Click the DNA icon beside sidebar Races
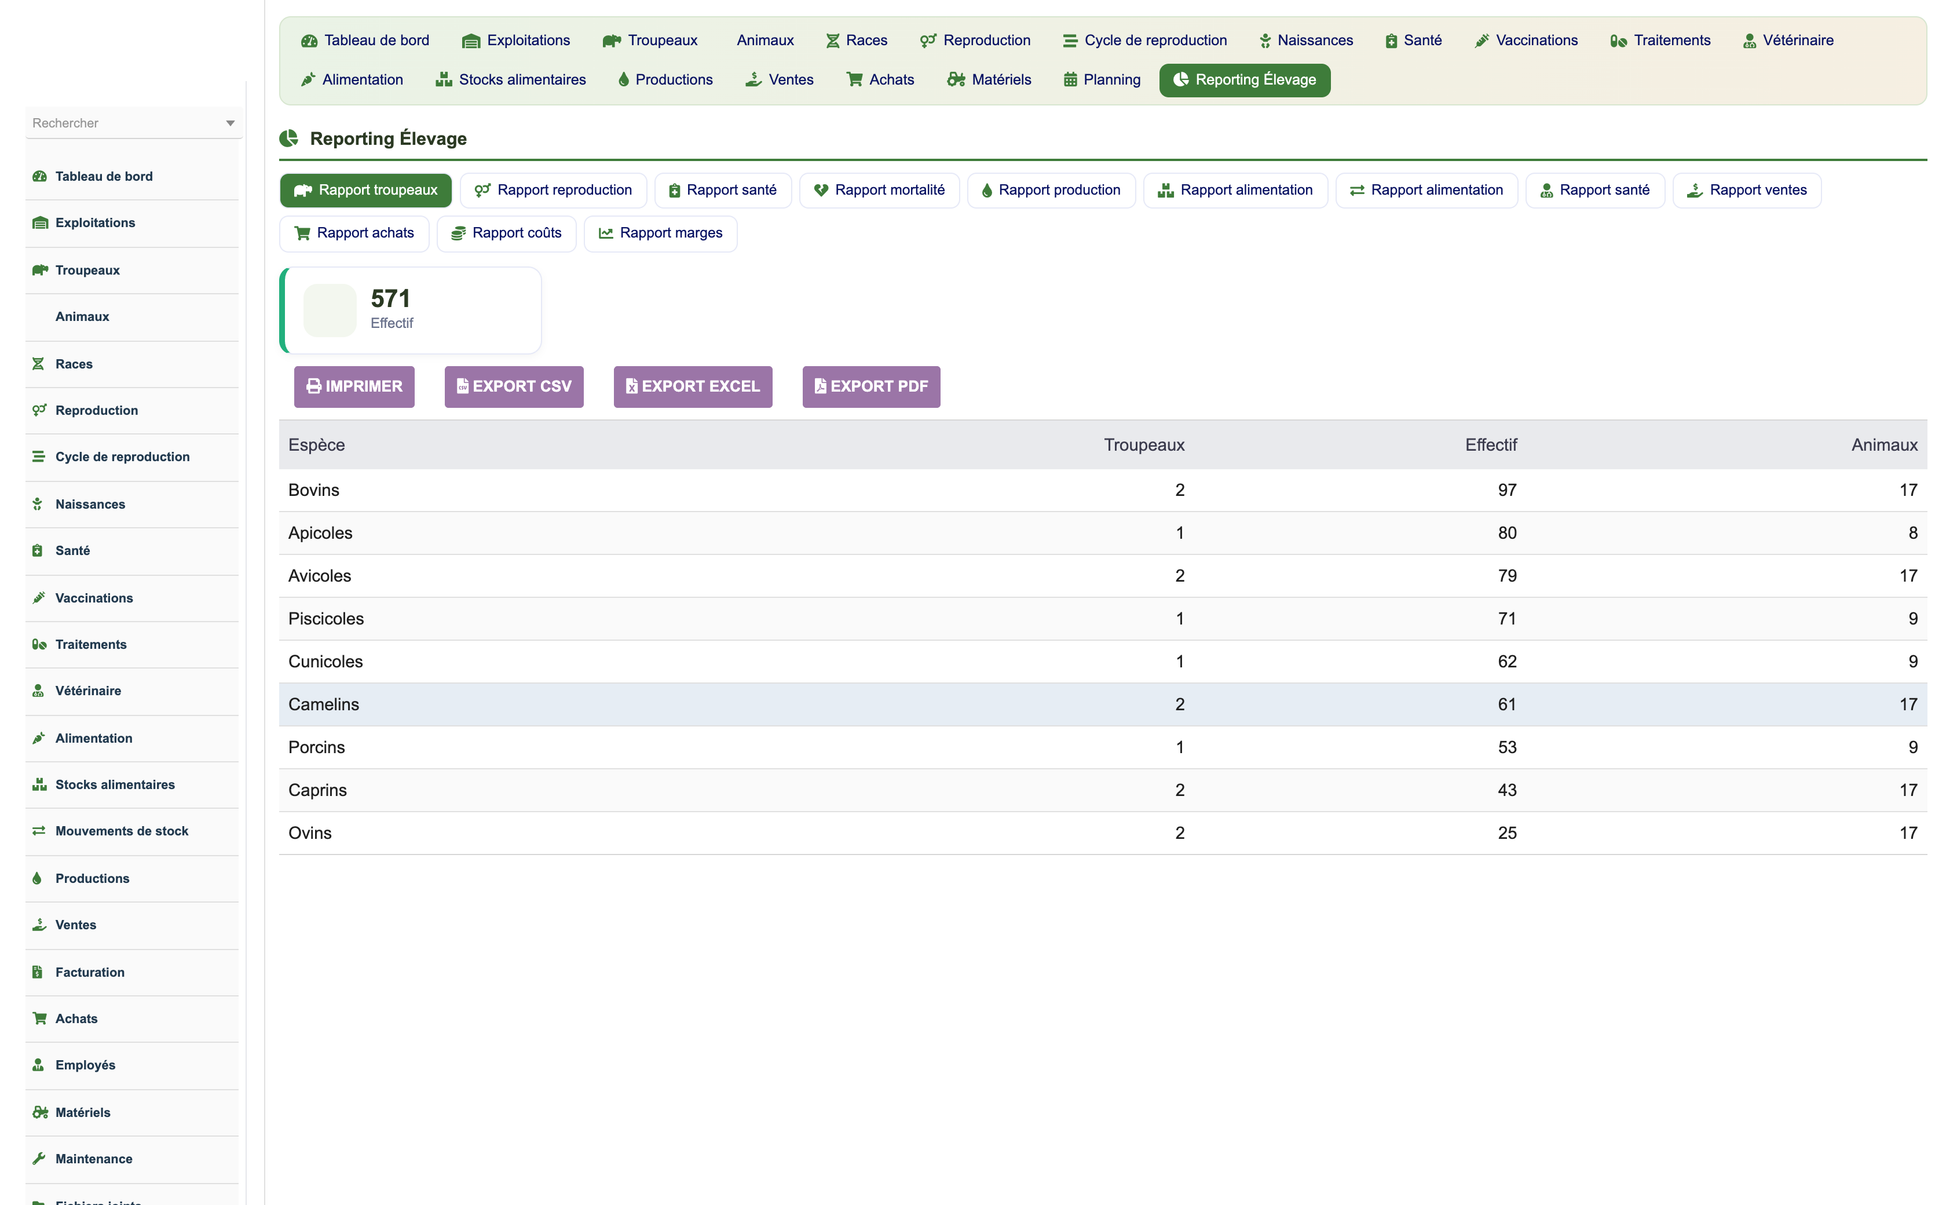Screen dimensions: 1946x1205 38,364
